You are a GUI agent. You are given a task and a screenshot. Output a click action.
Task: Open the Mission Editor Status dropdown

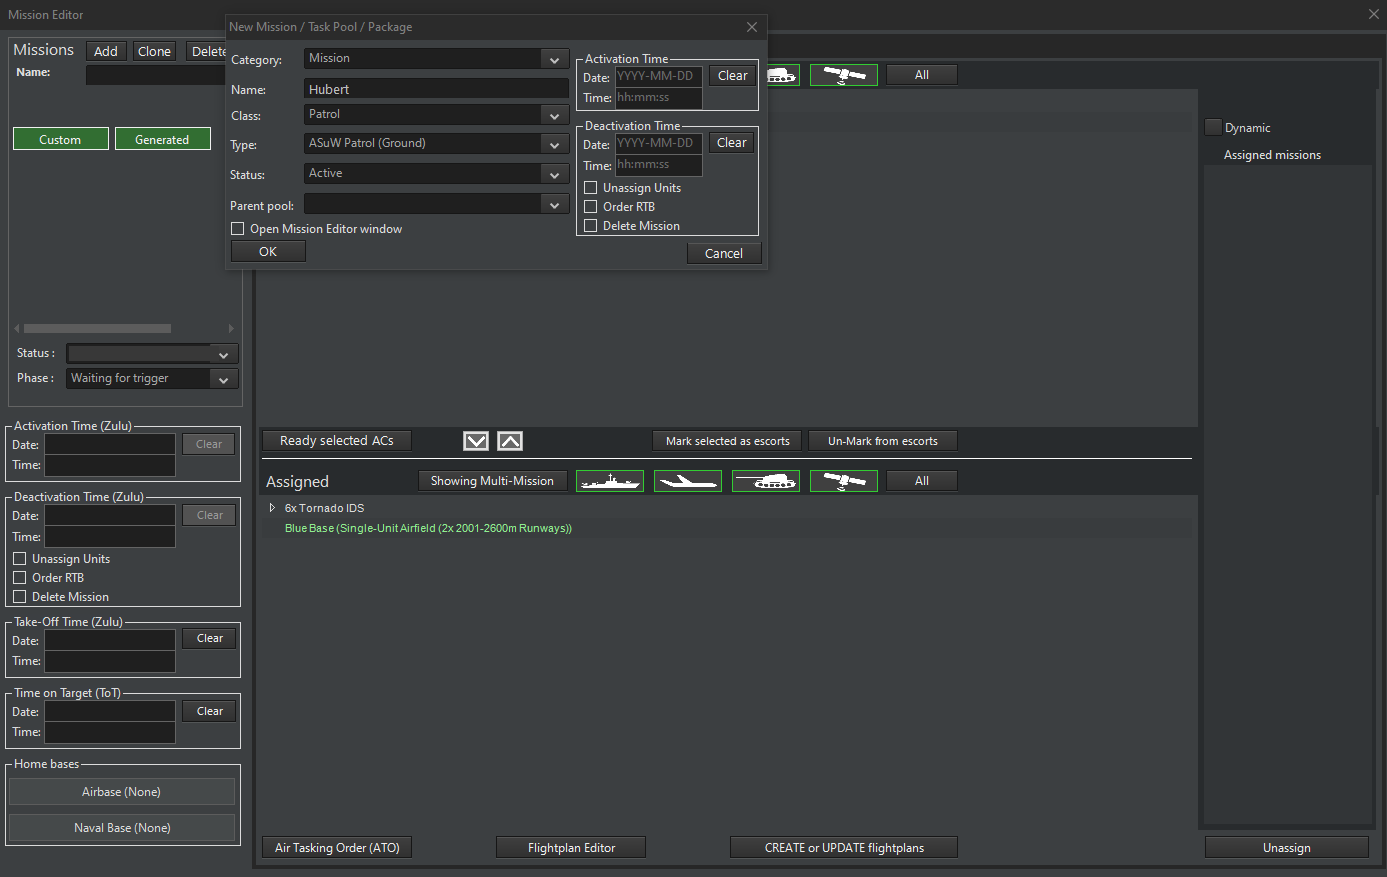[152, 354]
